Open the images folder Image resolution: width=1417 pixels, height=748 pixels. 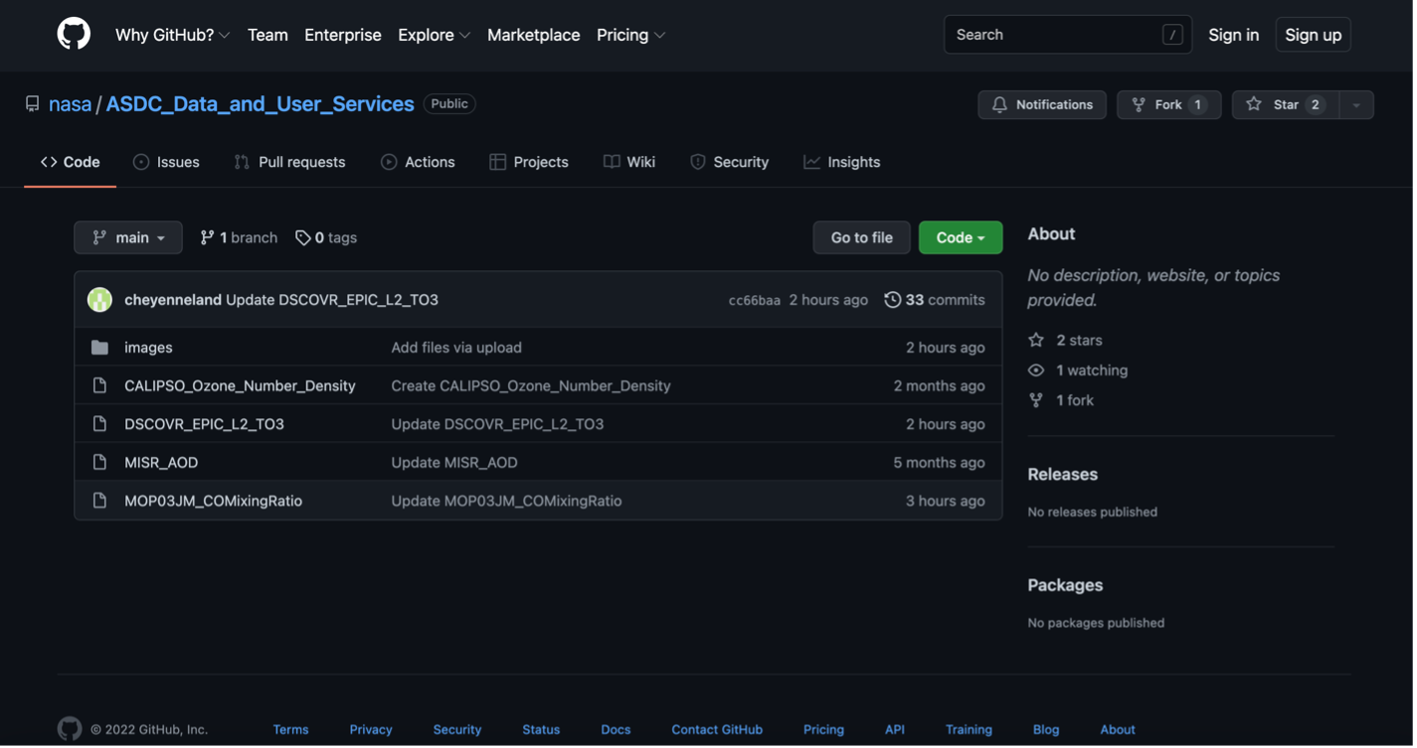148,347
